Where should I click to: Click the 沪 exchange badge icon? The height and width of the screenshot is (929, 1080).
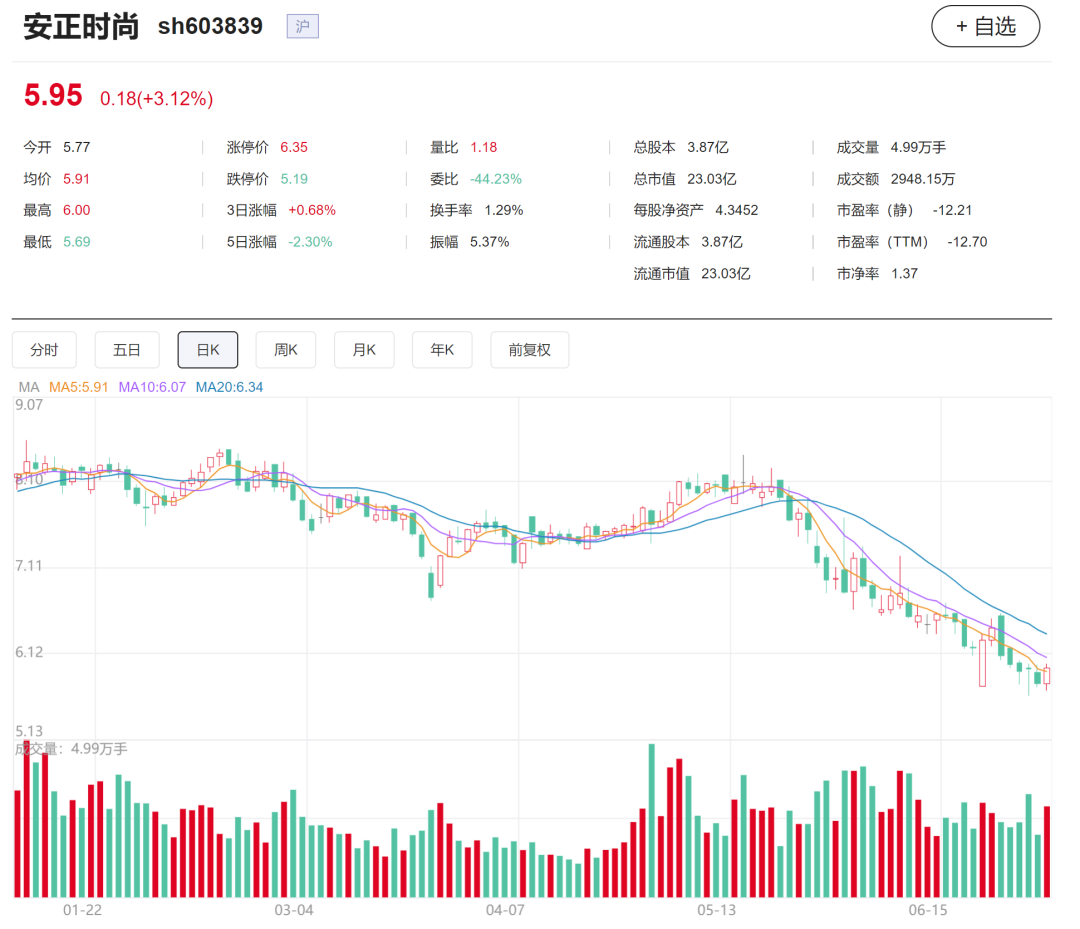[302, 26]
